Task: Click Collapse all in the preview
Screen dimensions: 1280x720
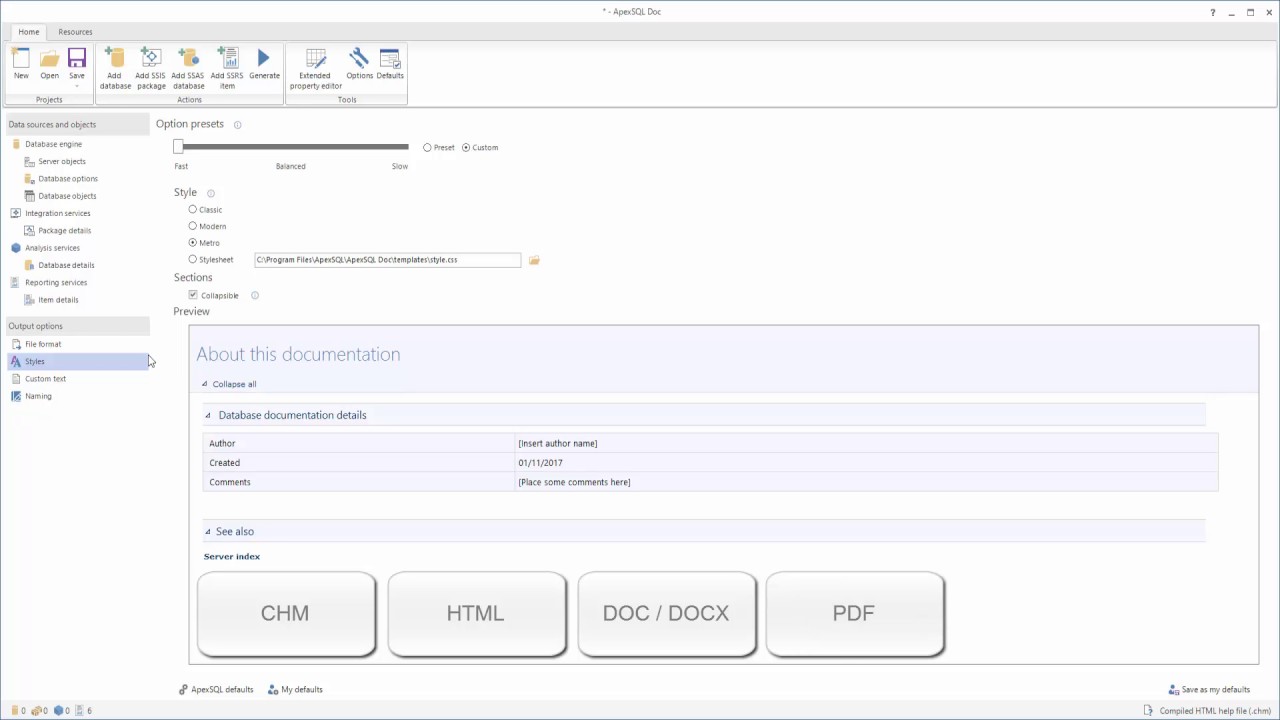Action: click(x=234, y=384)
